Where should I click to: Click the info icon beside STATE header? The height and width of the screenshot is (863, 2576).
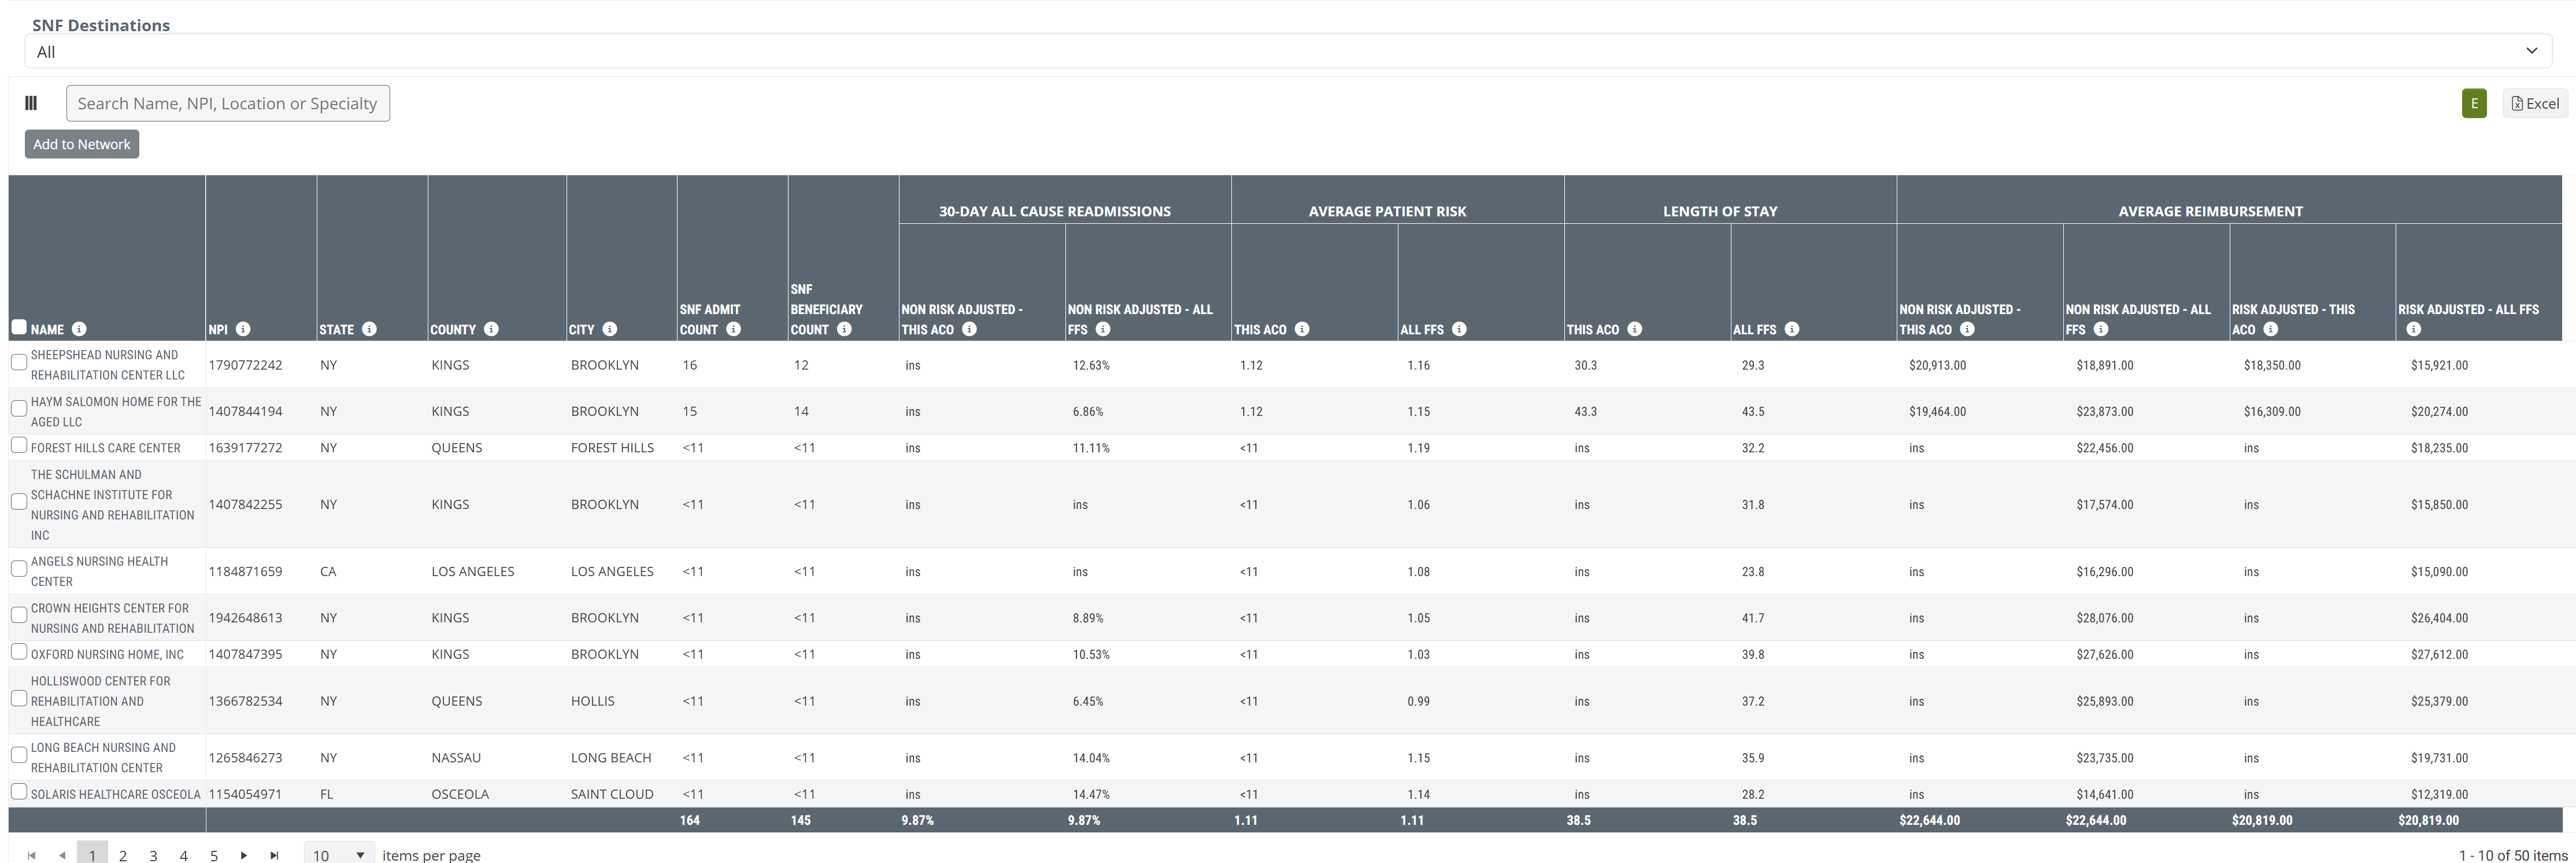pos(369,329)
